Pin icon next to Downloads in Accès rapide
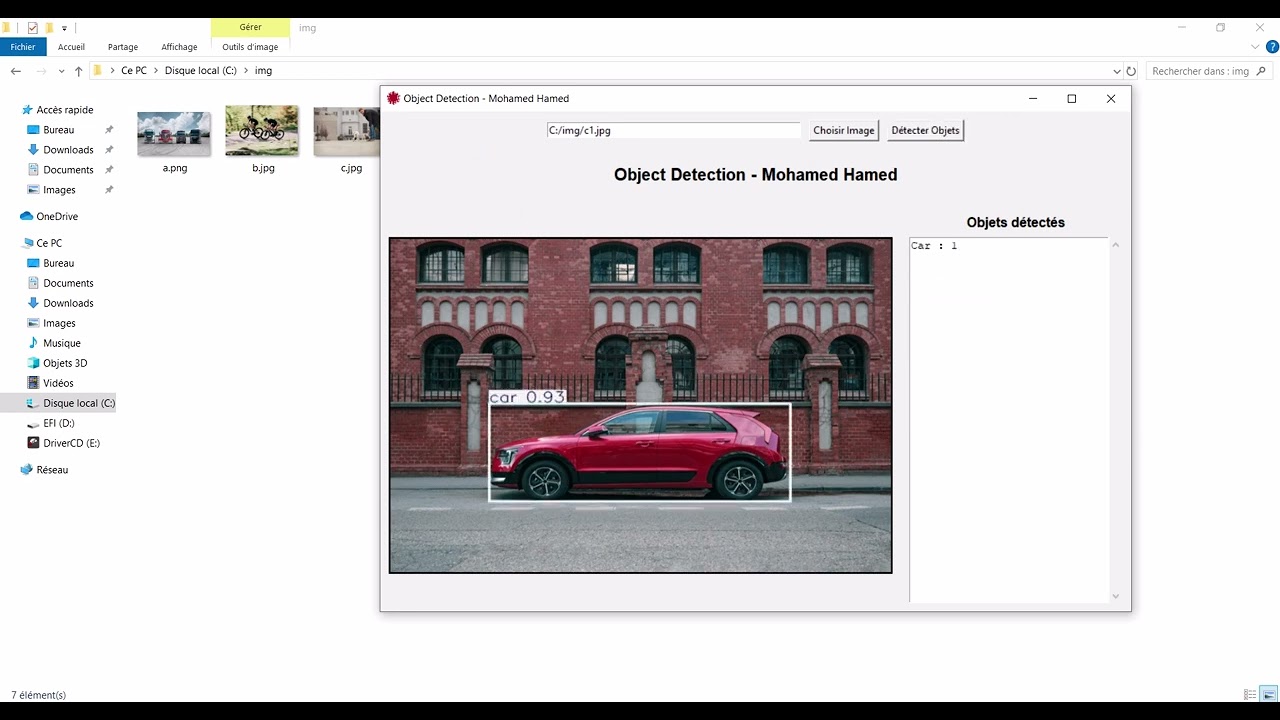The image size is (1280, 720). click(x=109, y=150)
